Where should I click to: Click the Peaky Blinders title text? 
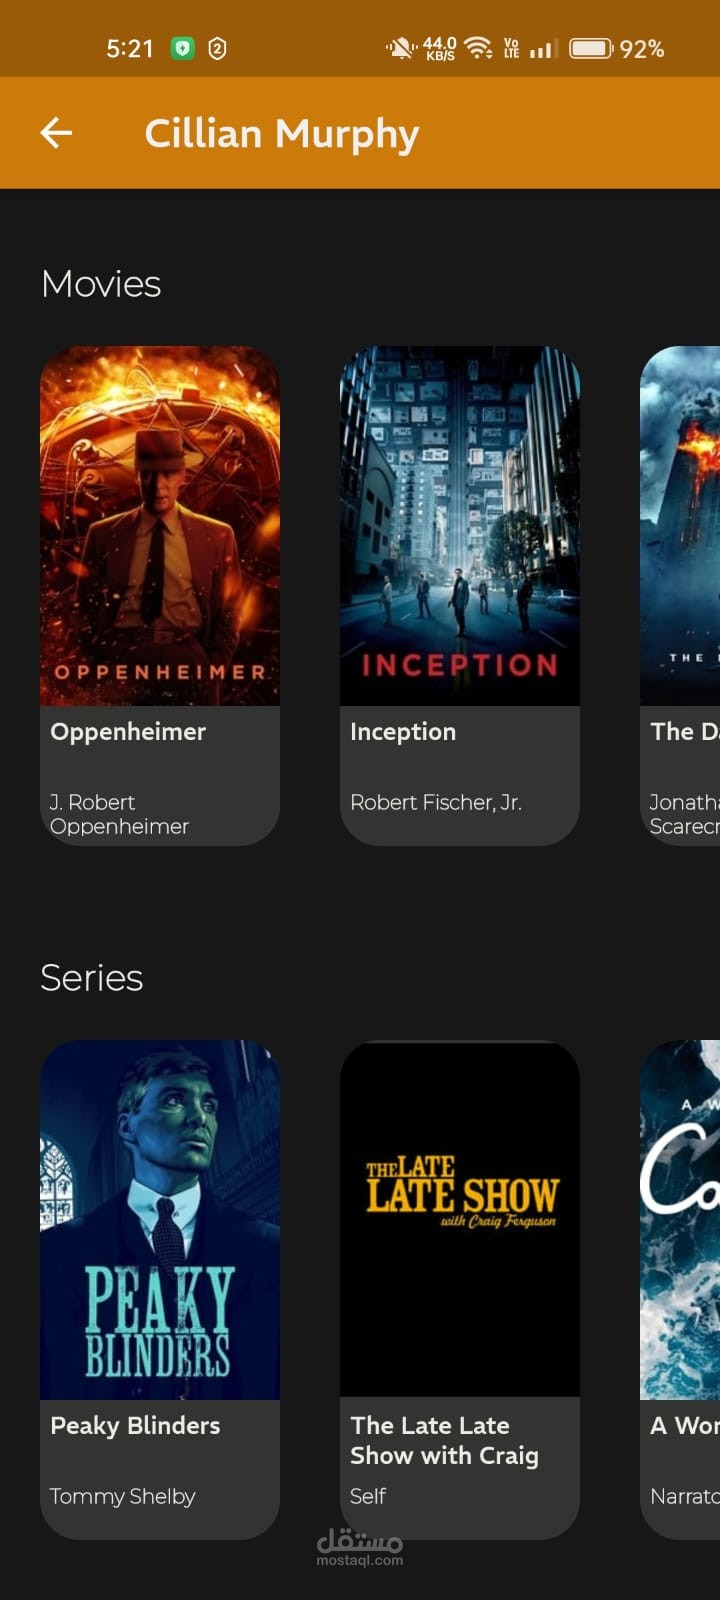click(x=135, y=1425)
